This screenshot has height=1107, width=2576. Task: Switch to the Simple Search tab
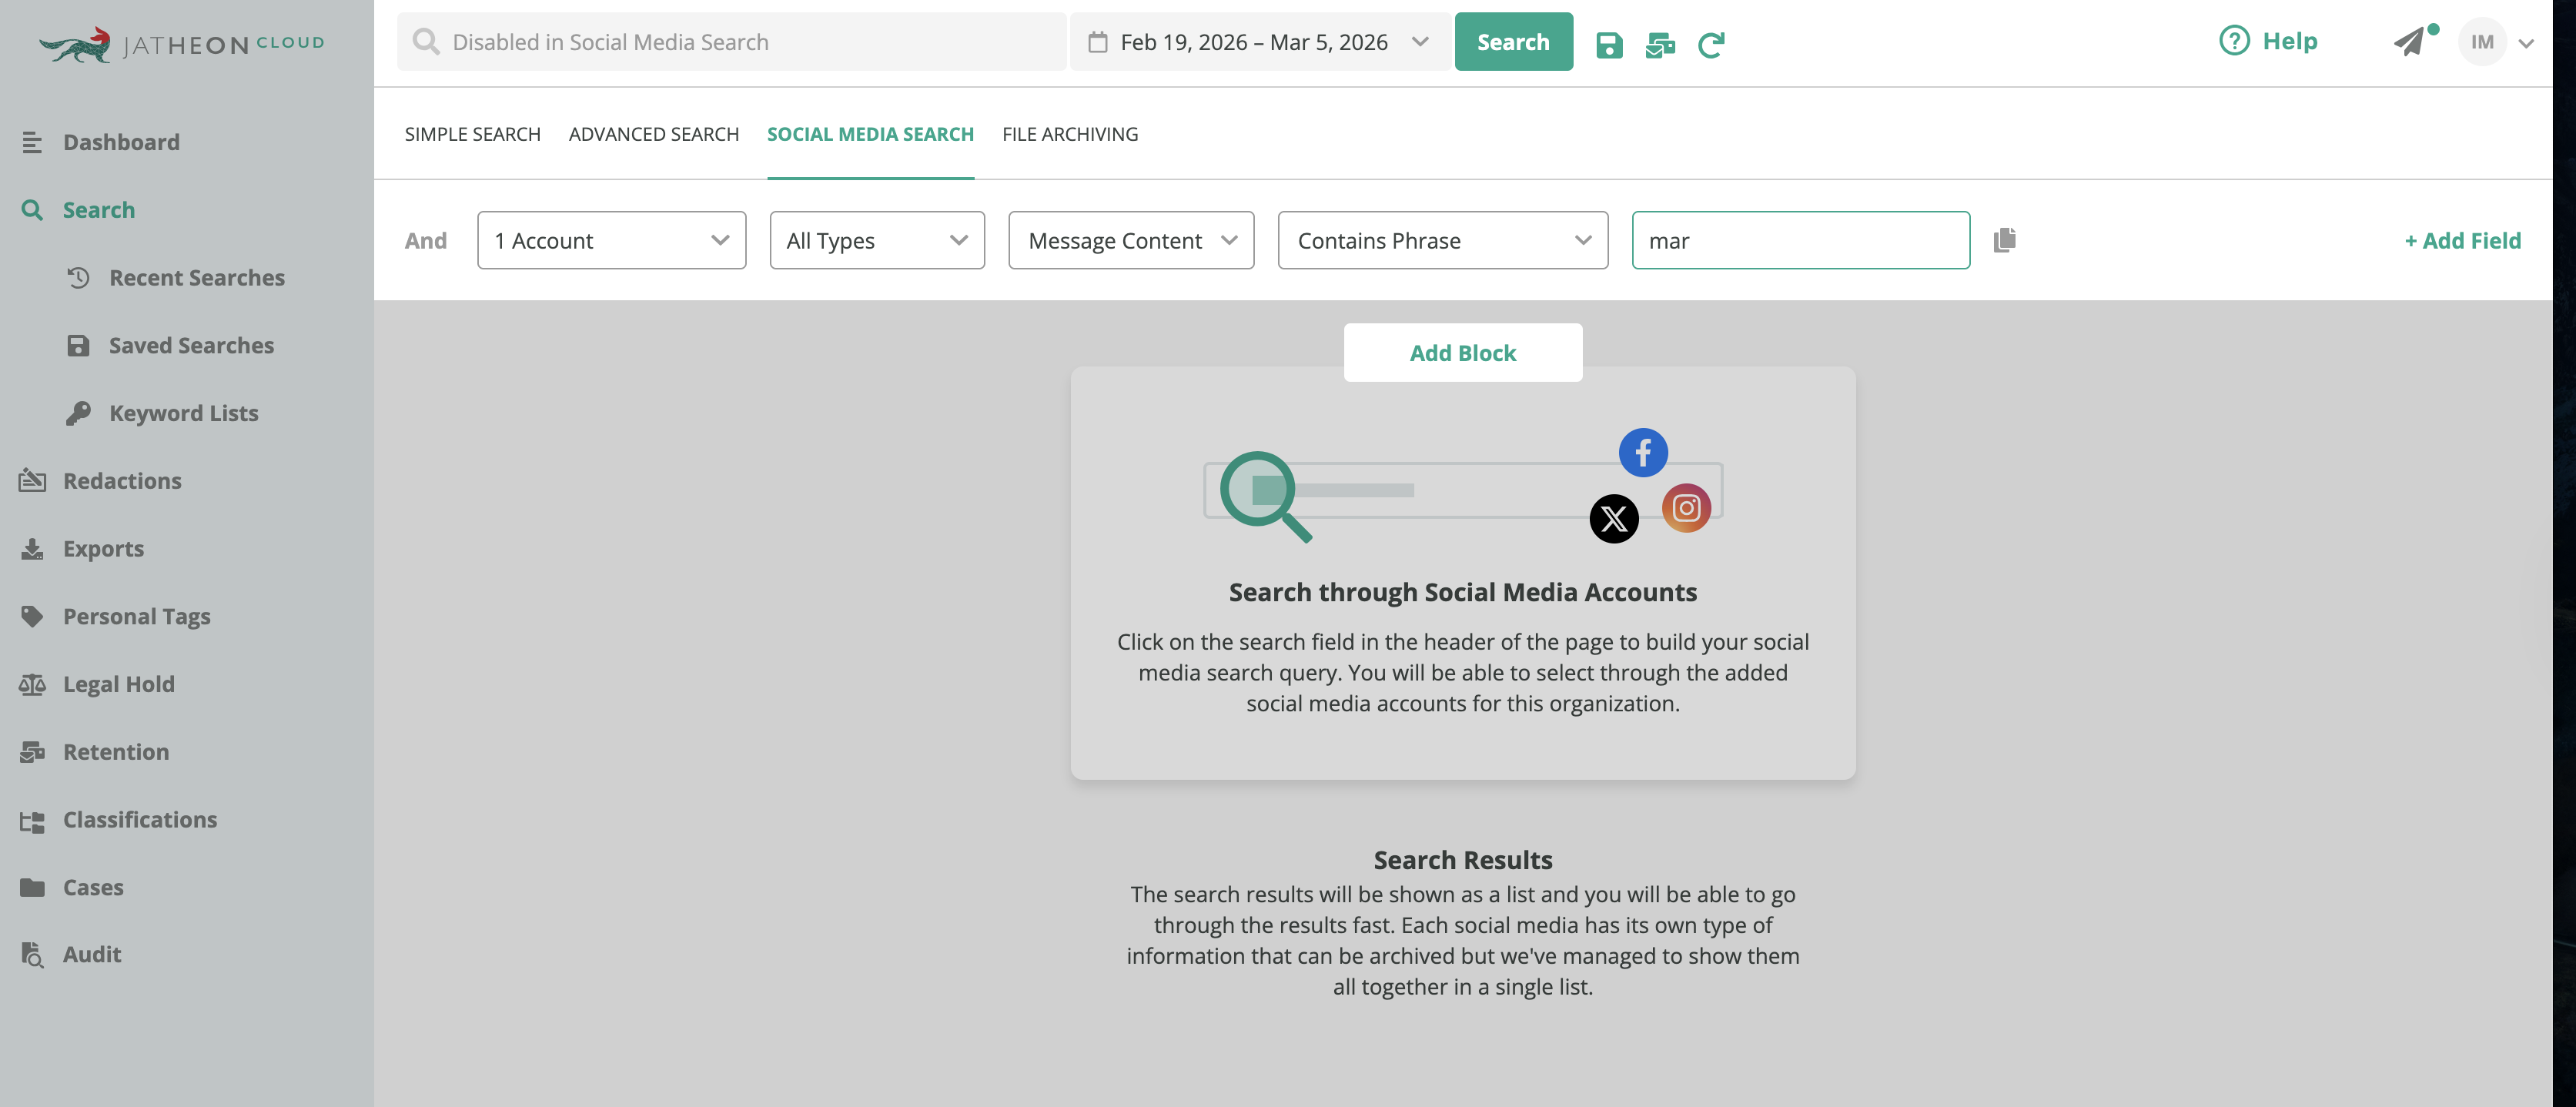(x=472, y=134)
